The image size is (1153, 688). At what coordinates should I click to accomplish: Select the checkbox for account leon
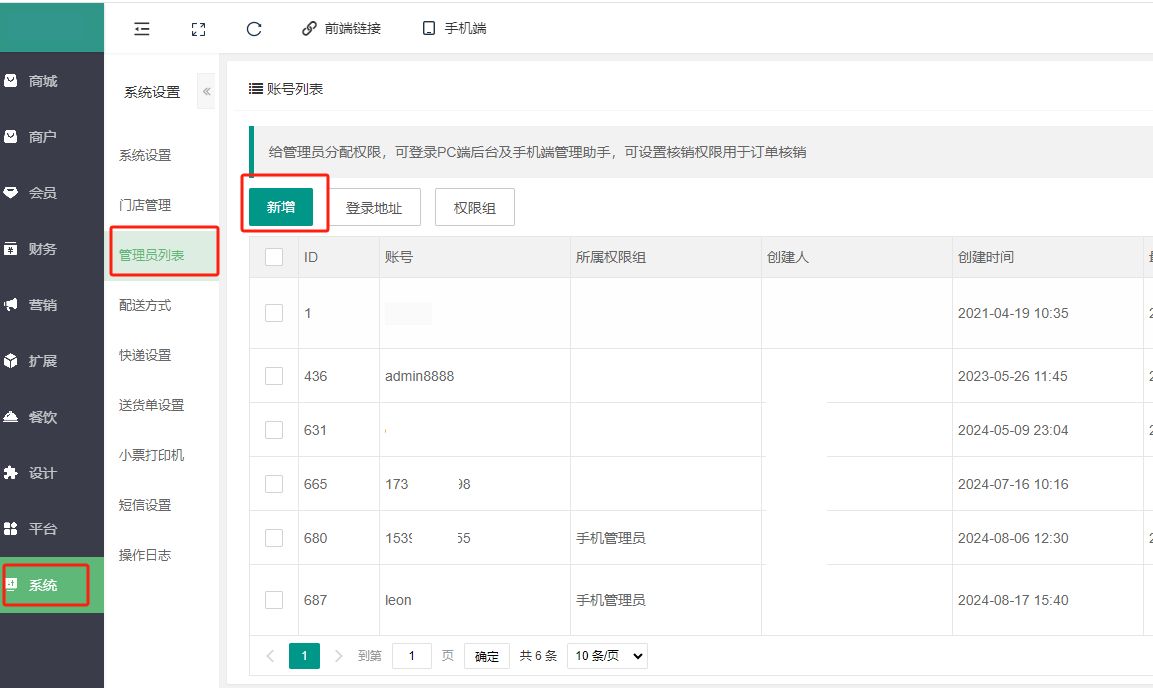click(x=274, y=600)
